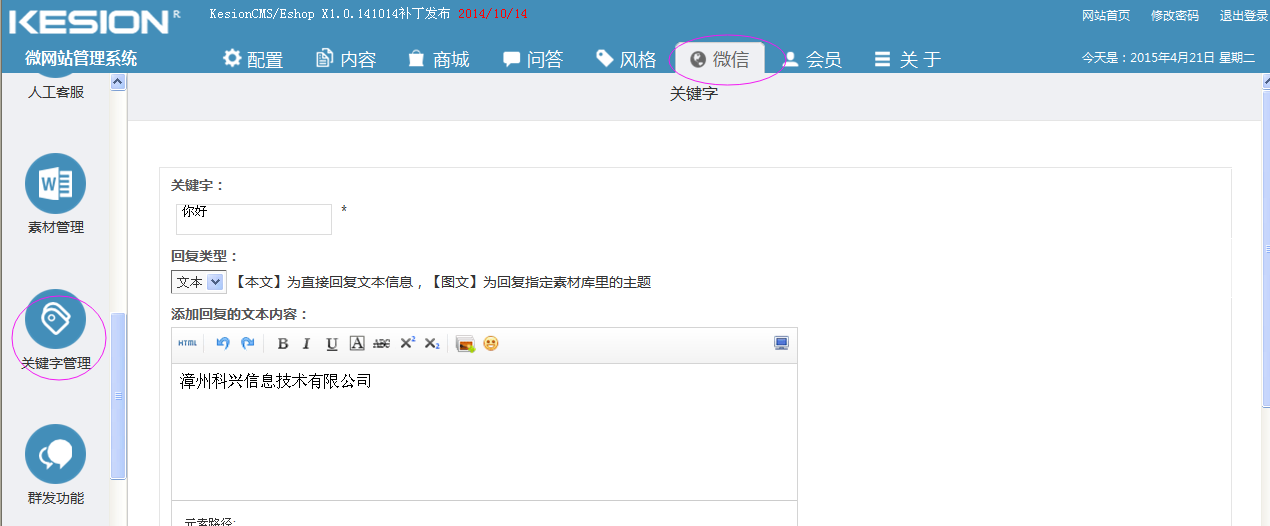Apply character border (boxed A) icon

pyautogui.click(x=357, y=344)
